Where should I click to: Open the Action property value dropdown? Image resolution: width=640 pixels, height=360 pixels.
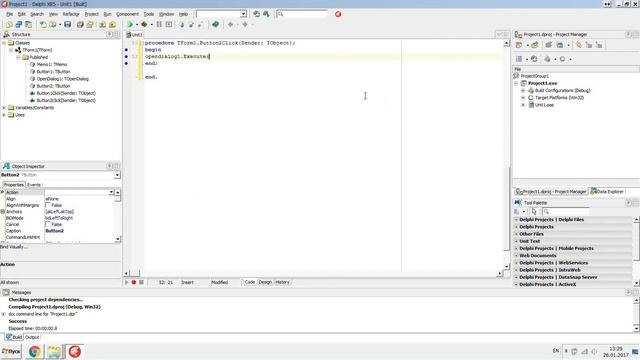click(111, 192)
